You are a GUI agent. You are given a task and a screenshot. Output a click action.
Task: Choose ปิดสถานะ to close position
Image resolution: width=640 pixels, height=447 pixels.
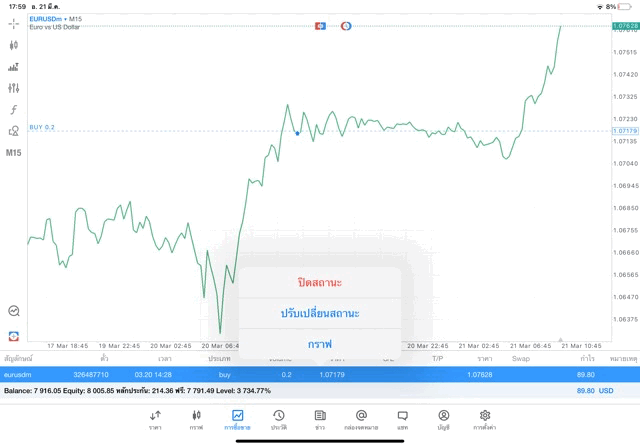click(x=320, y=282)
